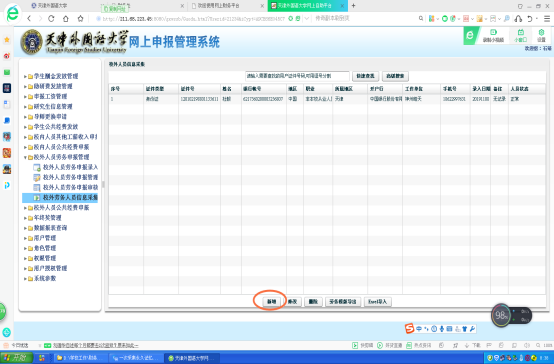554x364 pixels.
Task: Click the Sogou S logo on IME bar
Action: coord(409,328)
